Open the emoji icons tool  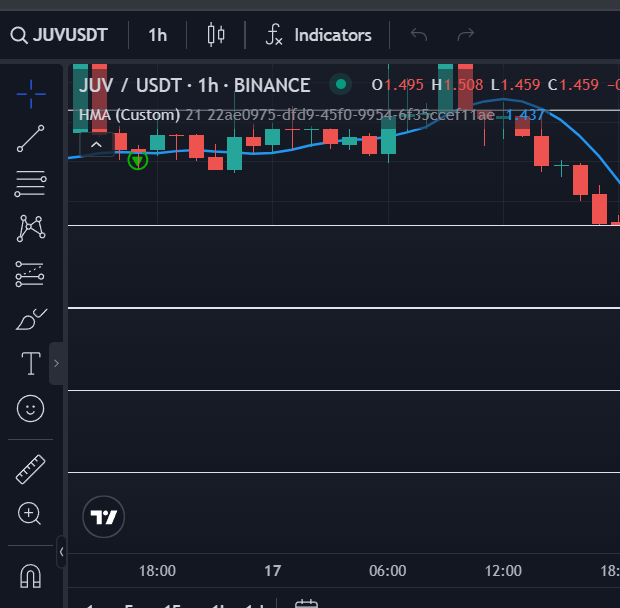(30, 408)
